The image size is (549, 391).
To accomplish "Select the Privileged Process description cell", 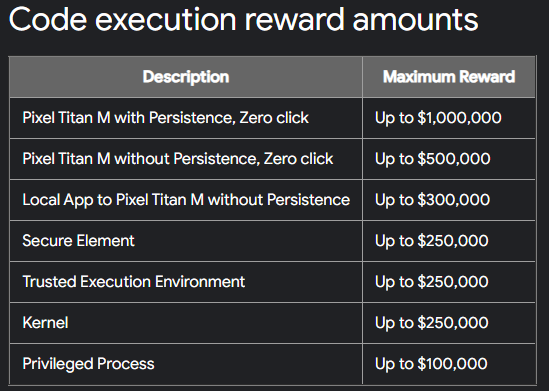I will pos(186,364).
